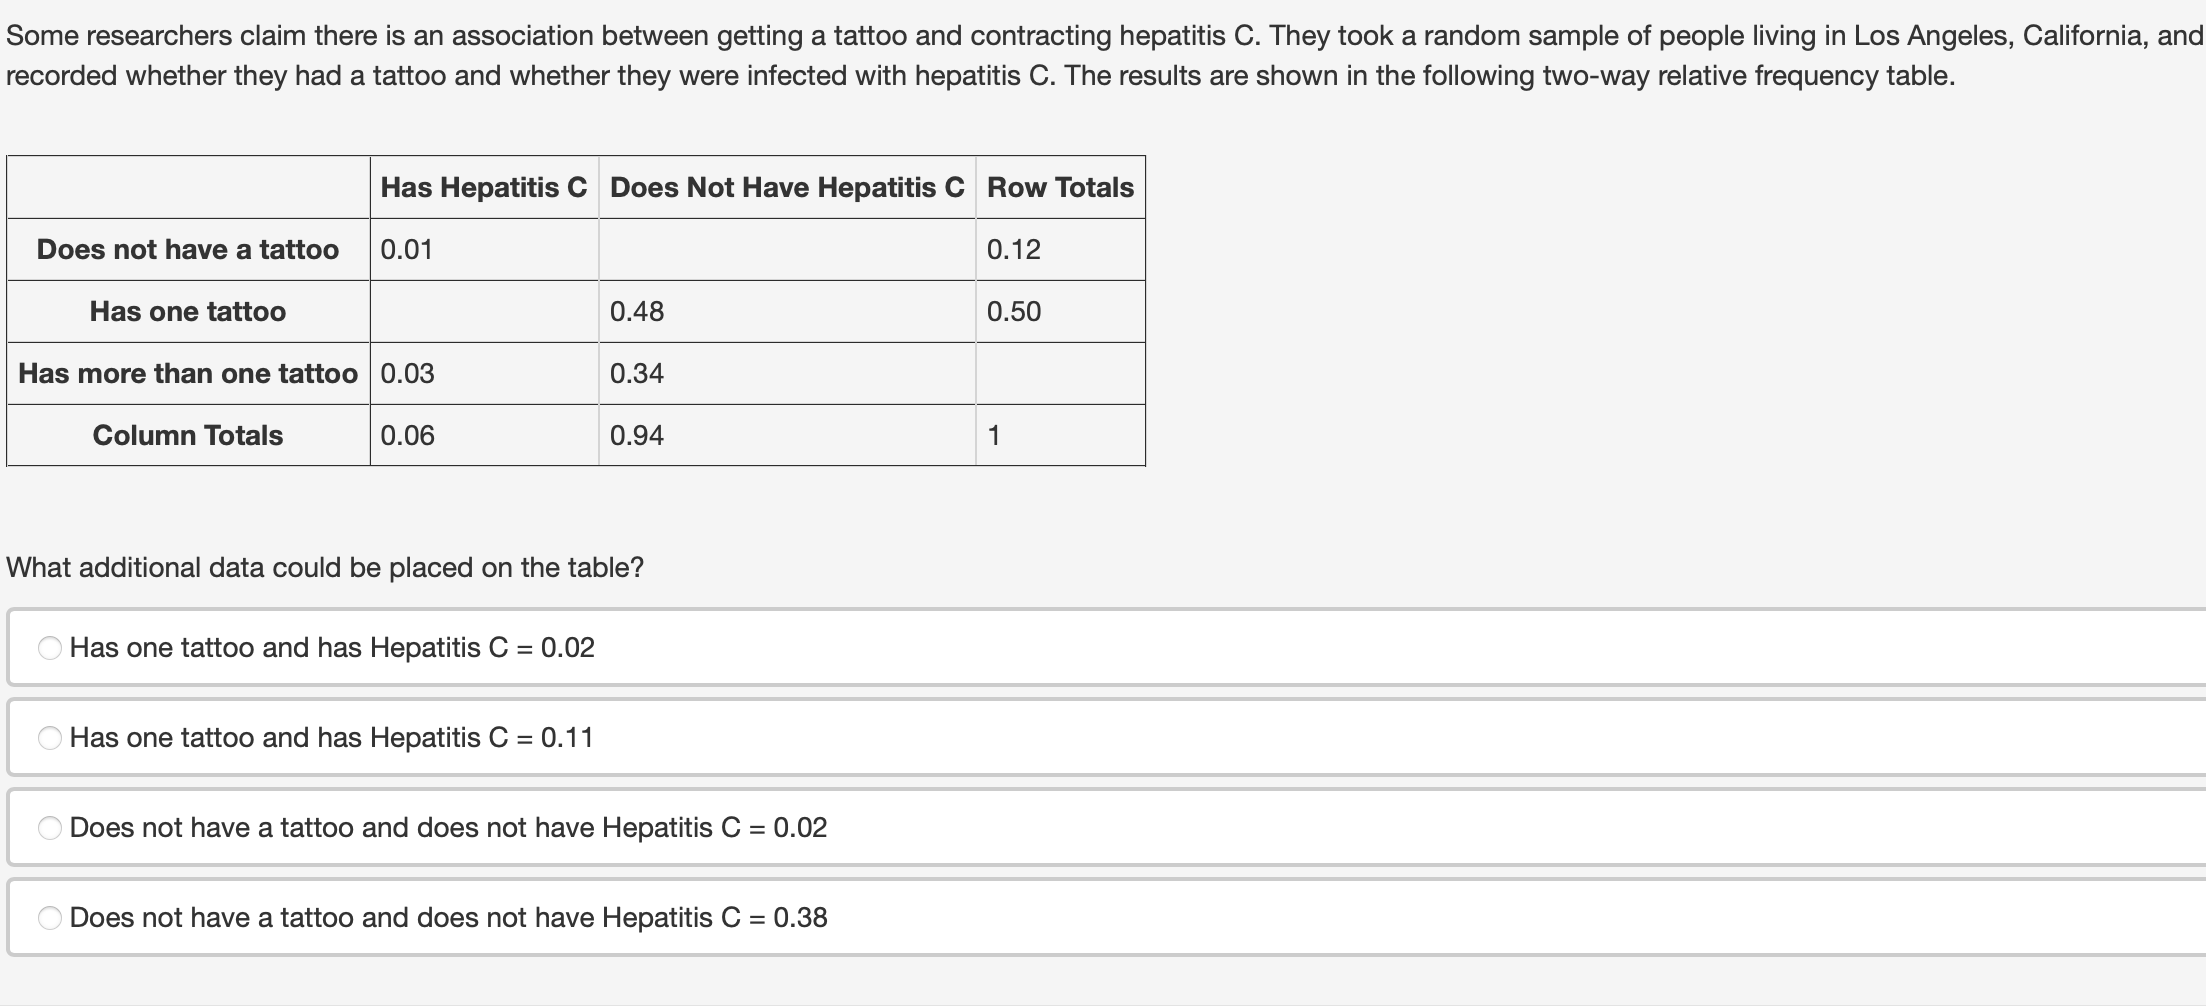Click the 'Column Totals' row label
Image resolution: width=2206 pixels, height=1006 pixels.
tap(188, 436)
